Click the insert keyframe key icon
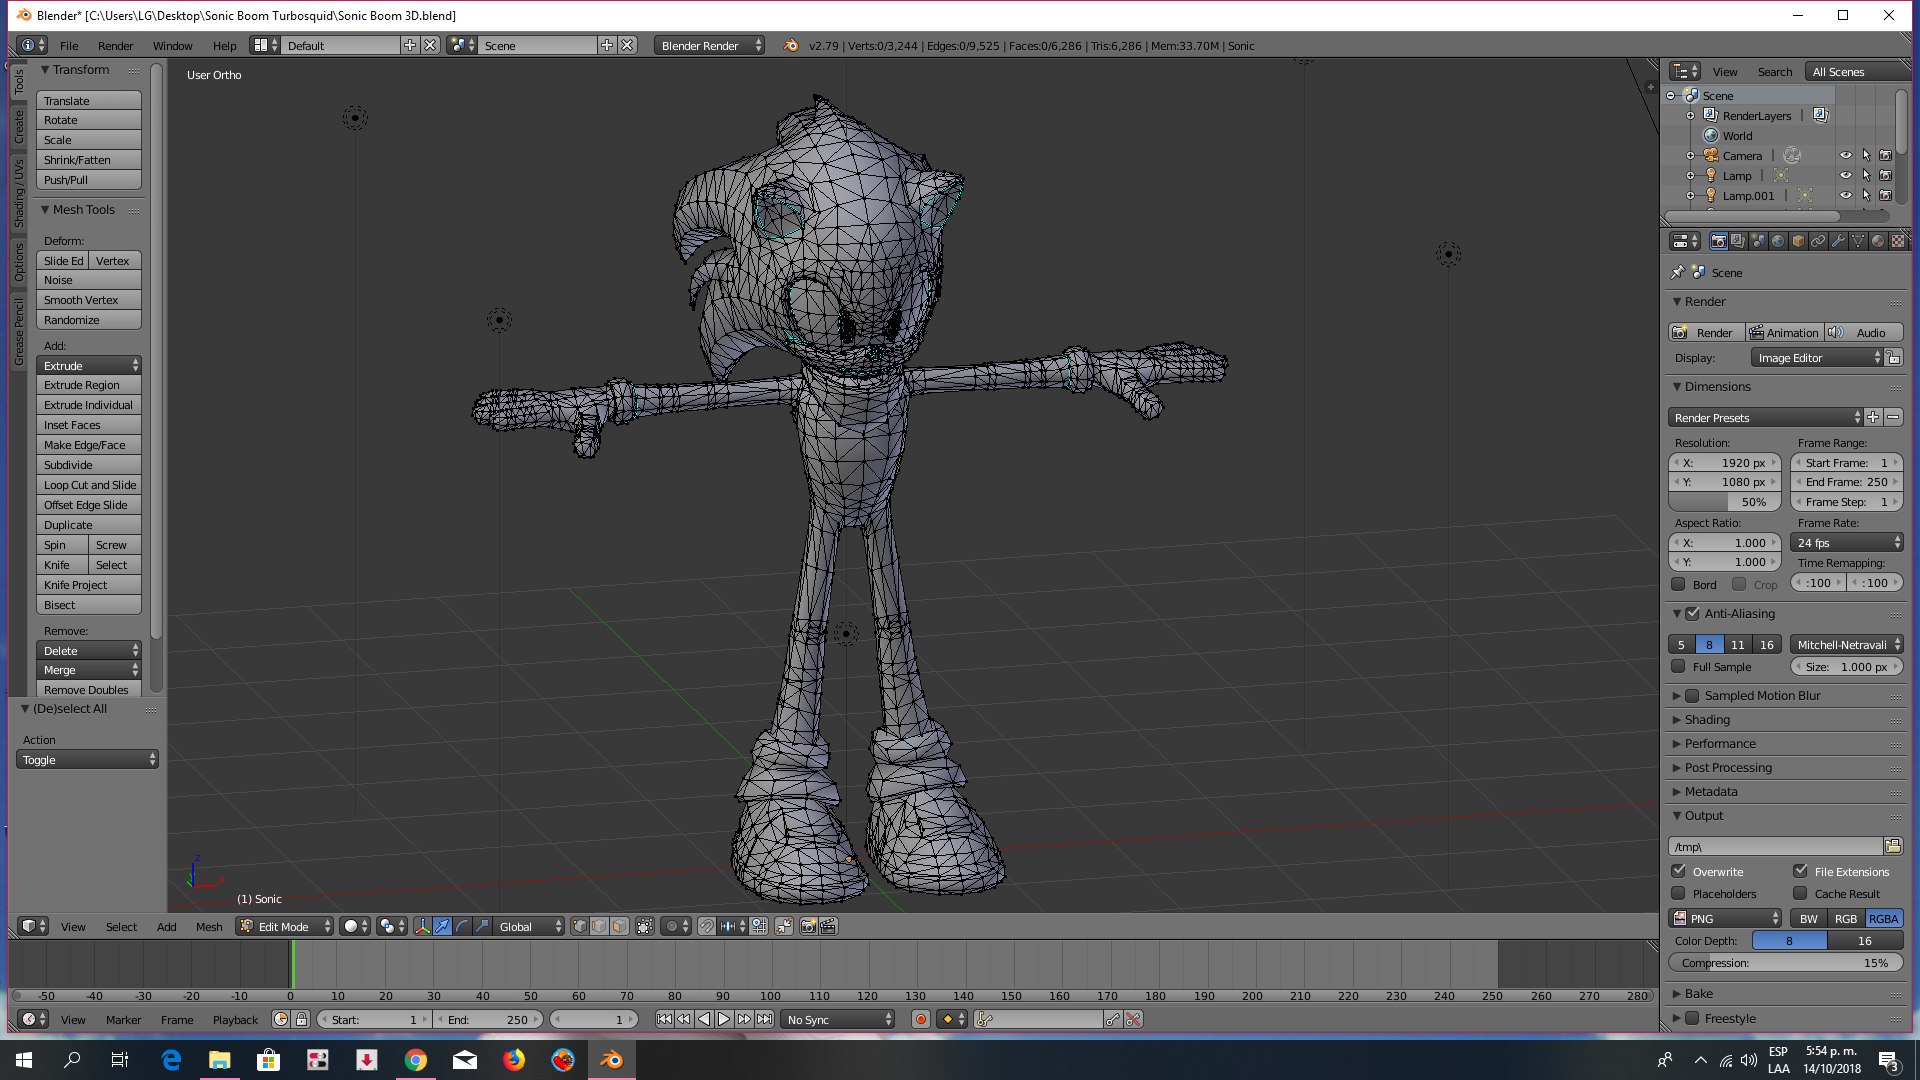This screenshot has height=1080, width=1920. (x=1113, y=1019)
